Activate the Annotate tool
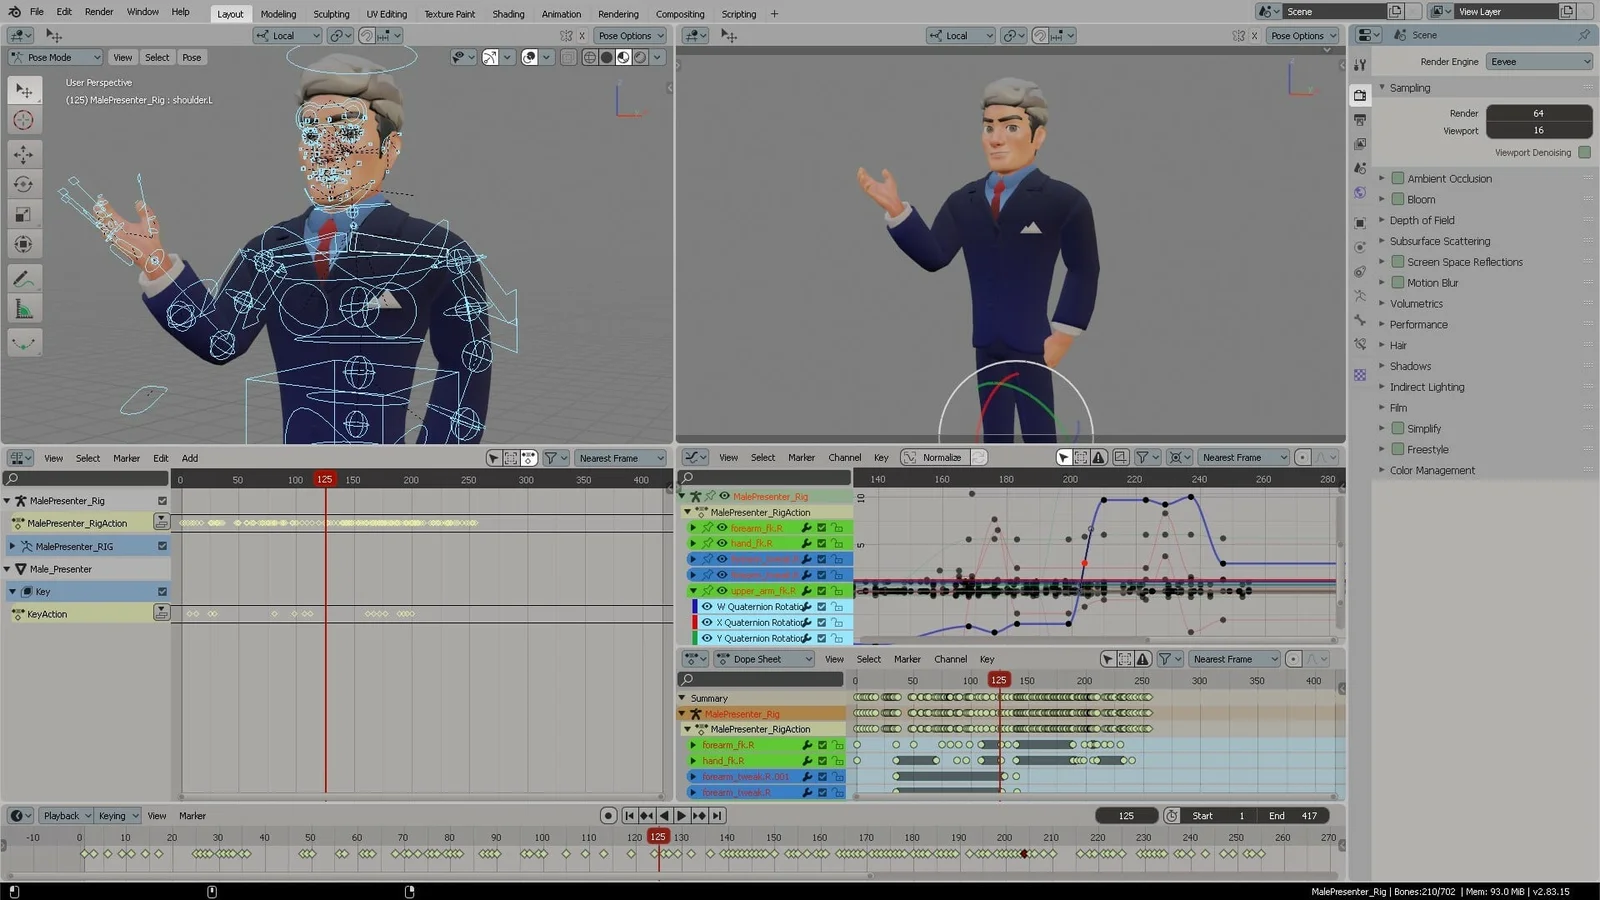 point(24,278)
